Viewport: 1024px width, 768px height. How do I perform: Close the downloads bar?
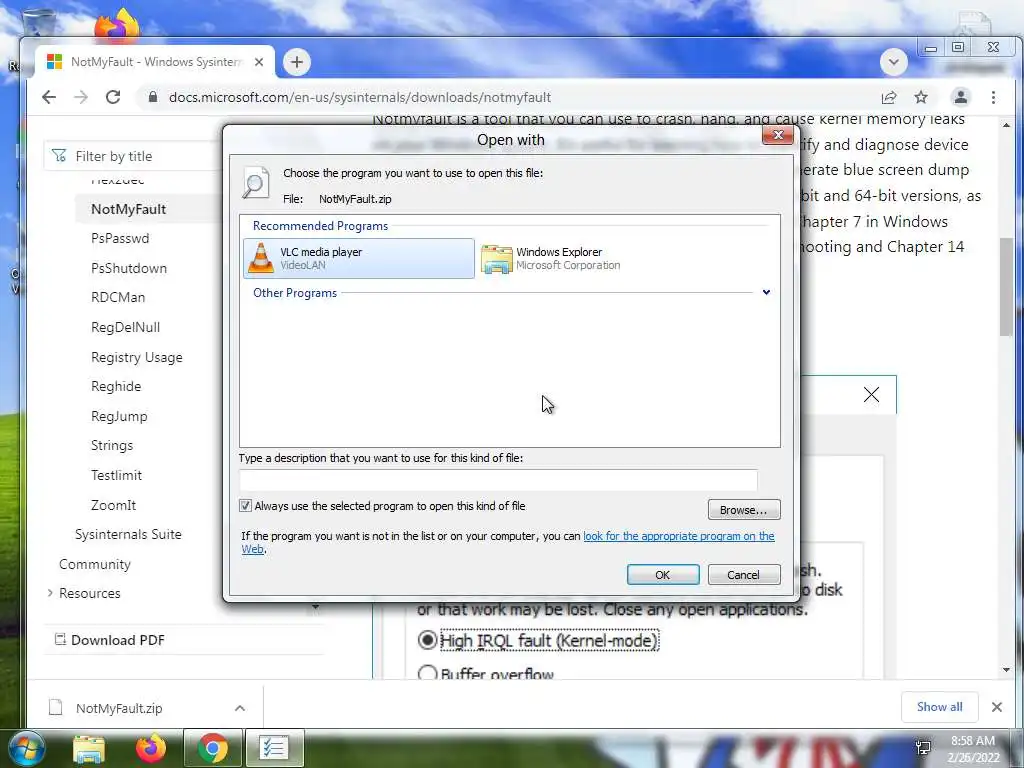tap(997, 707)
